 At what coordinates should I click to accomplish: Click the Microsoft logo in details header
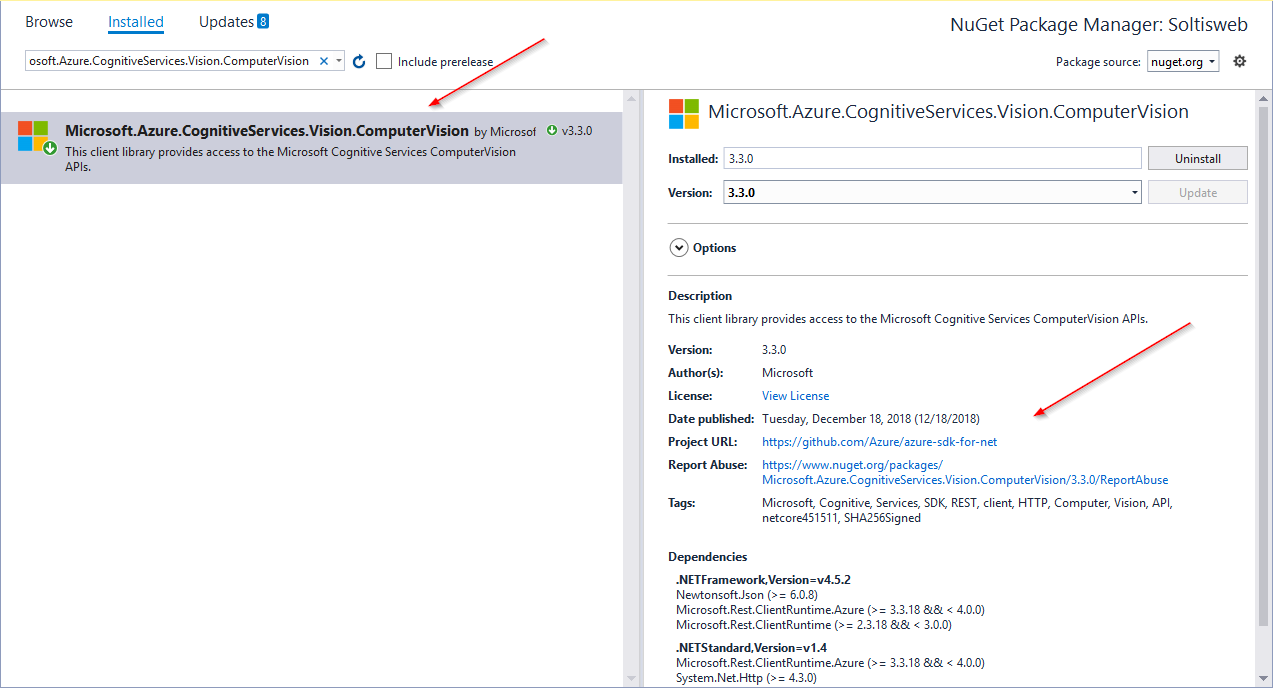684,113
